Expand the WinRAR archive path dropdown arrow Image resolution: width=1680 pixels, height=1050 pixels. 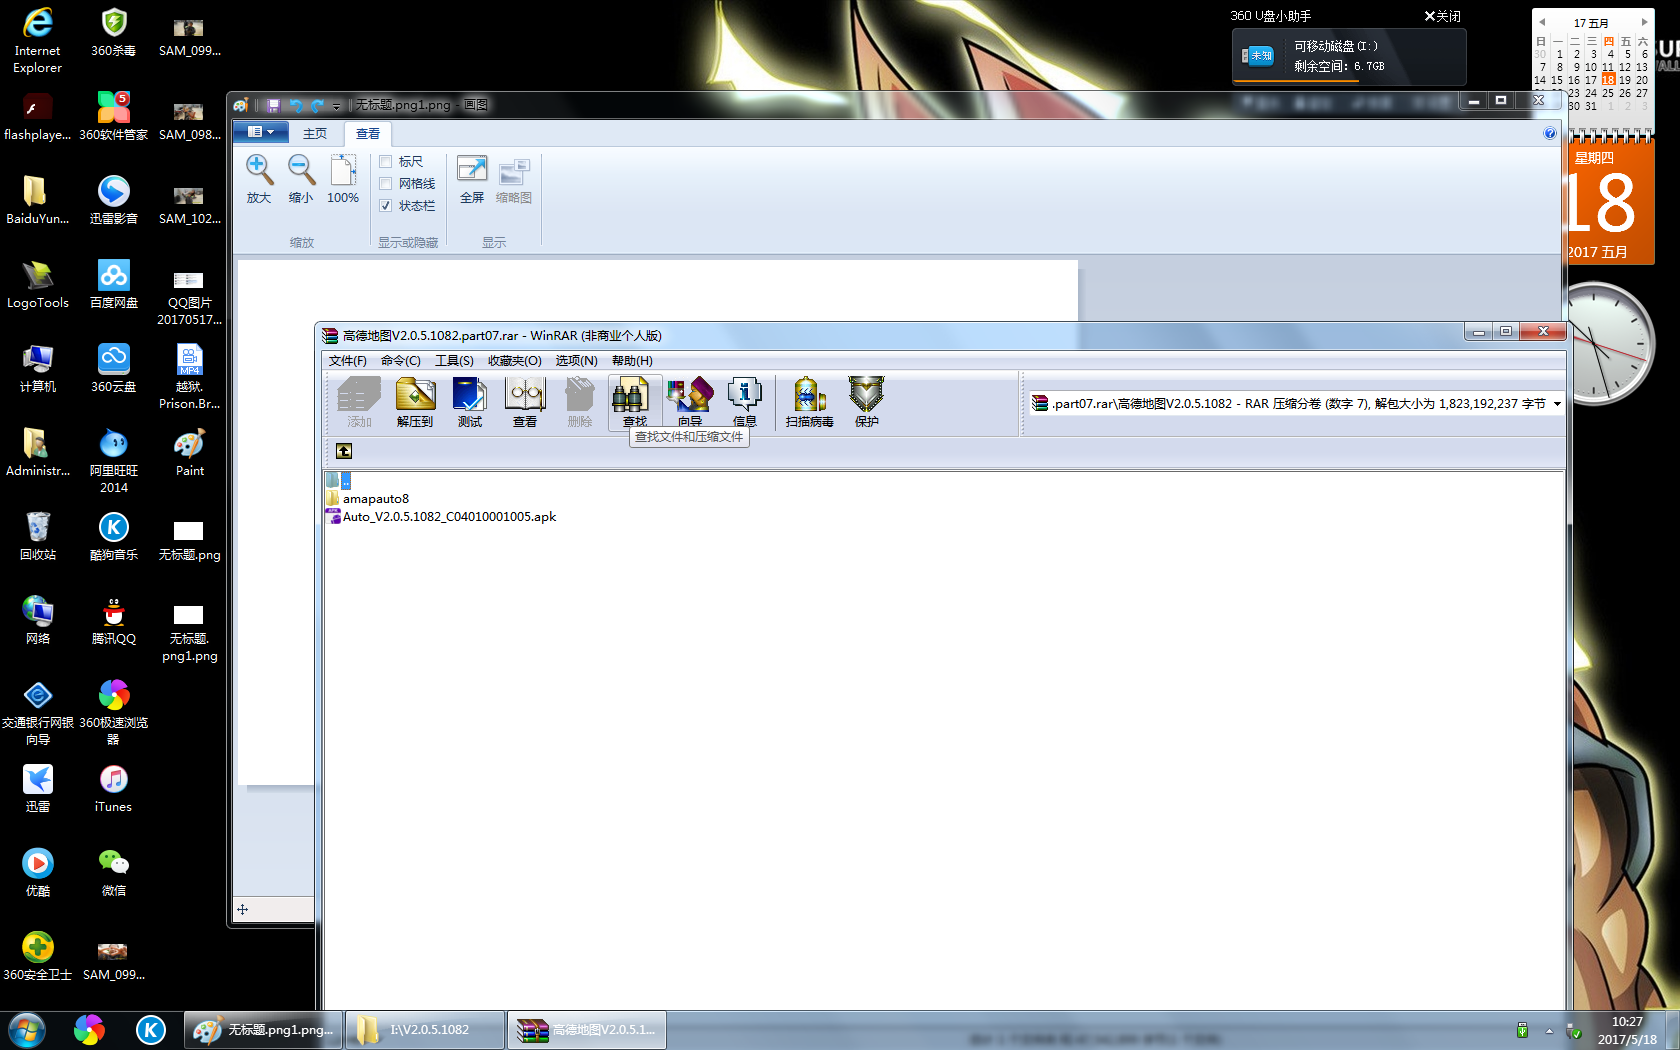click(x=1557, y=404)
